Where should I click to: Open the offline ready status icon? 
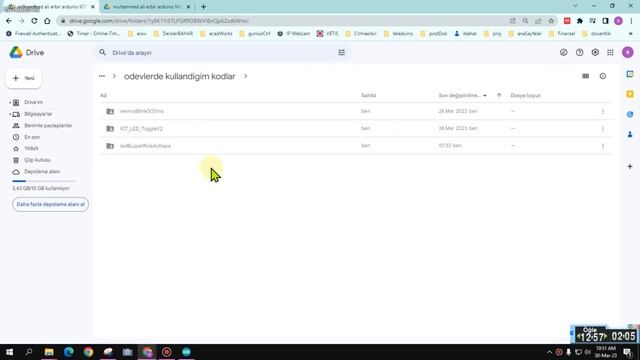[564, 53]
